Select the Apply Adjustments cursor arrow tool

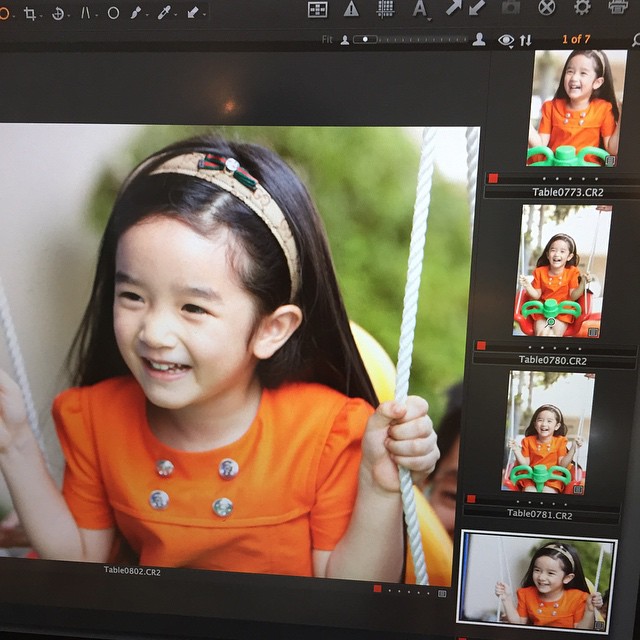192,12
